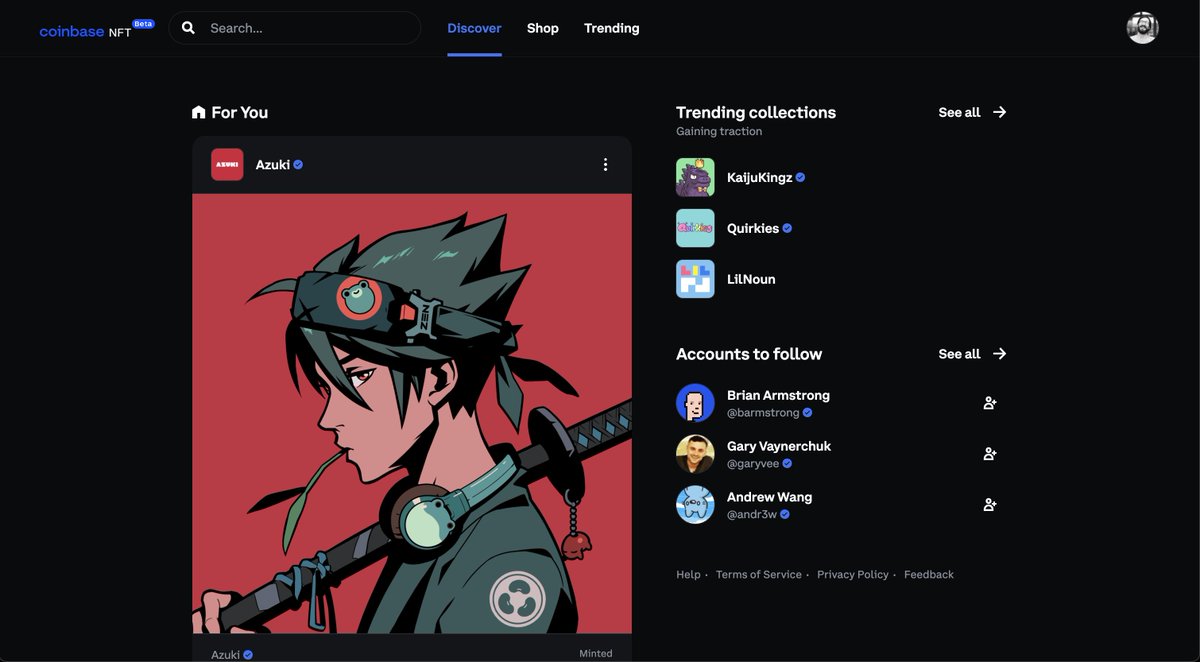Open the Azuki collection avatar

227,164
